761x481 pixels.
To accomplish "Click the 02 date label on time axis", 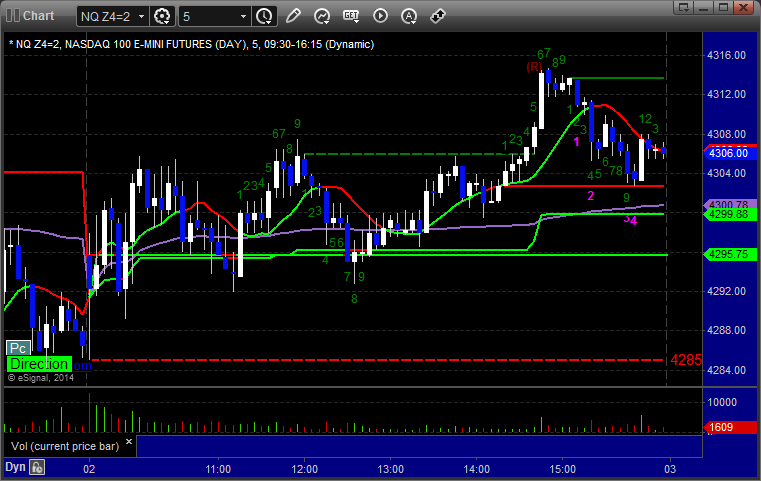I will click(x=89, y=469).
